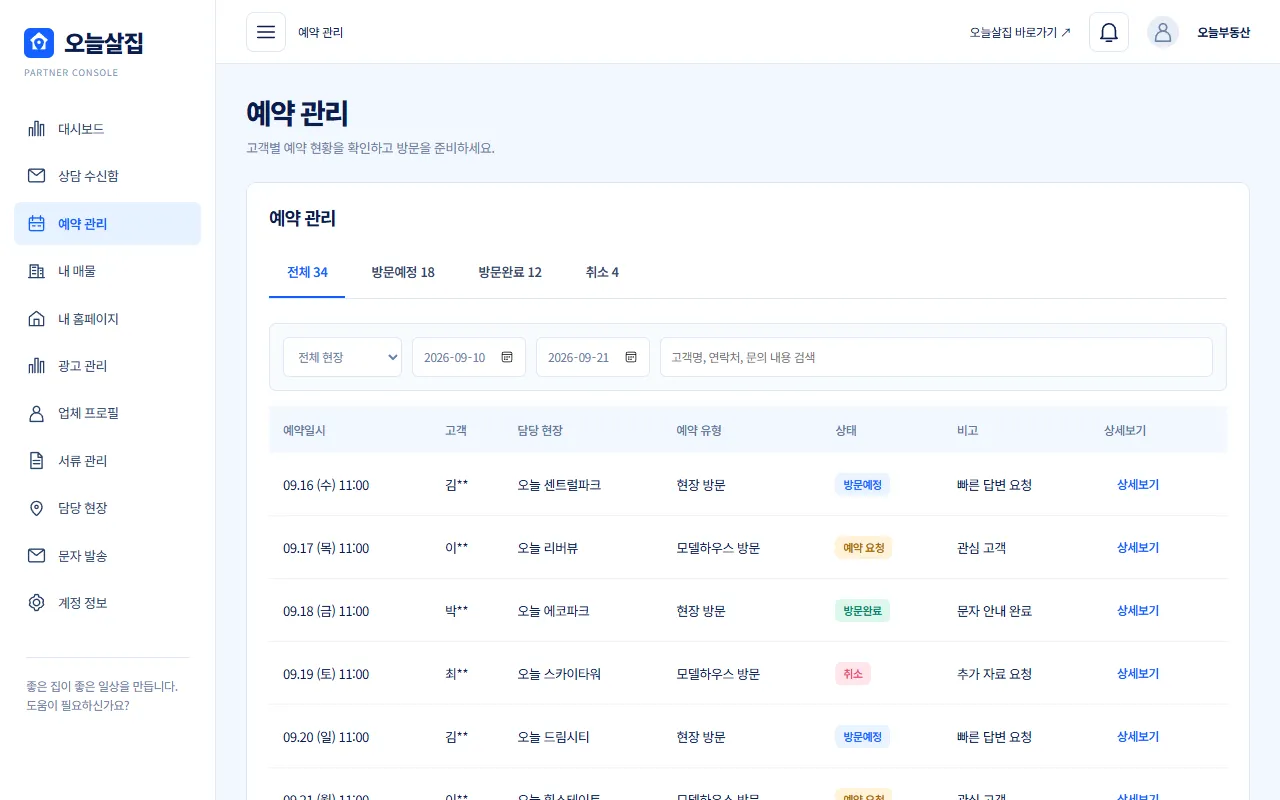
Task: Switch to the 취소 4 tab
Action: pyautogui.click(x=602, y=272)
